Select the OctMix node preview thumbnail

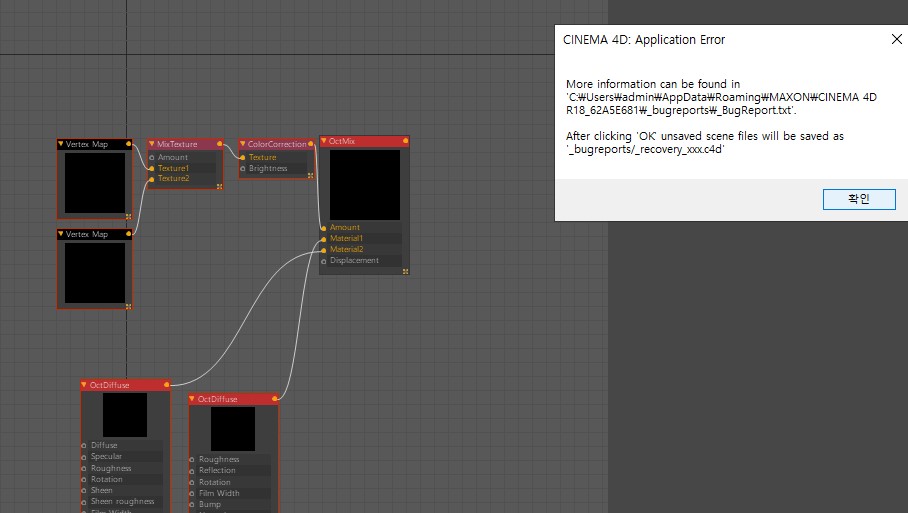pos(365,185)
